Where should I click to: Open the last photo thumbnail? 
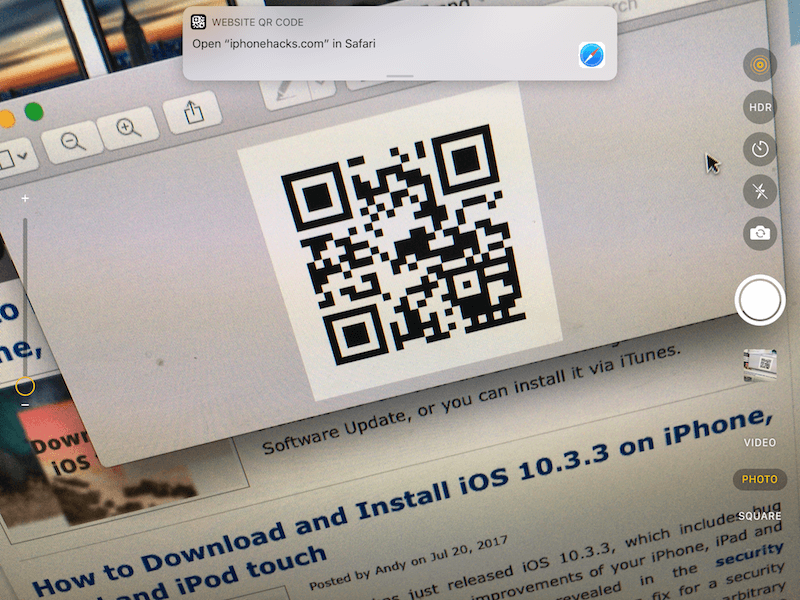(760, 366)
